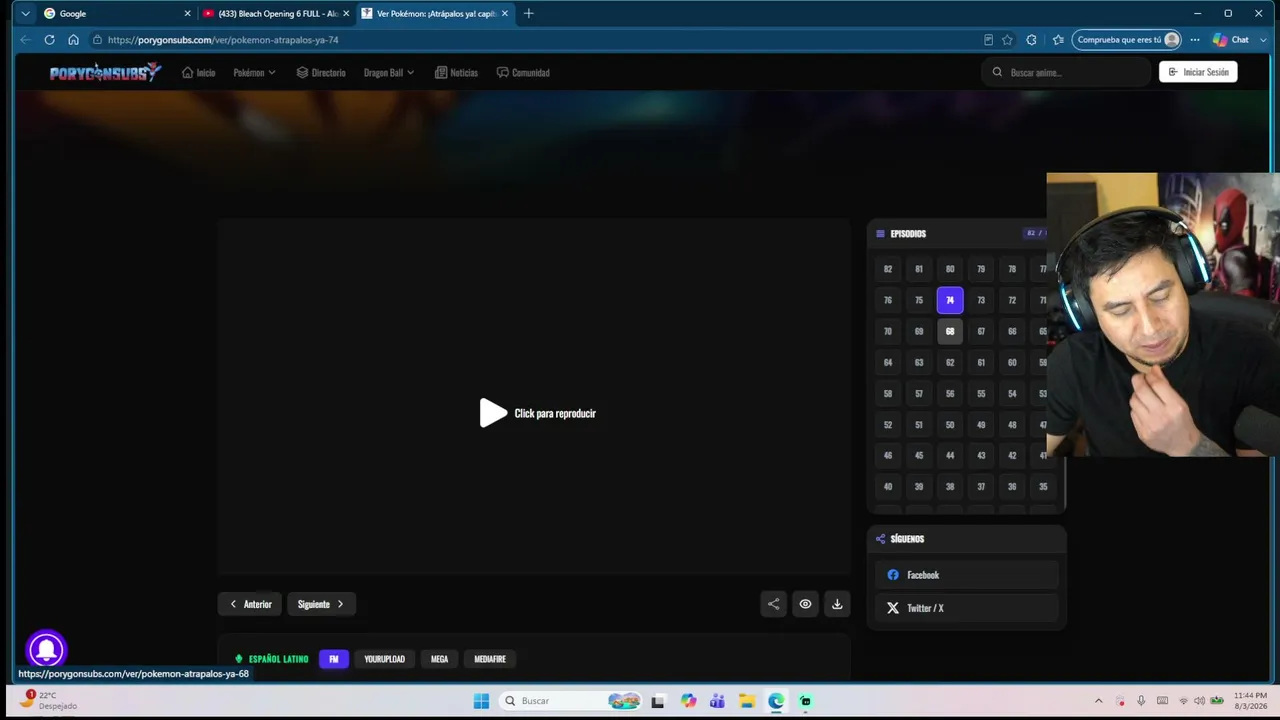Click the Edge taskbar icon

point(776,701)
